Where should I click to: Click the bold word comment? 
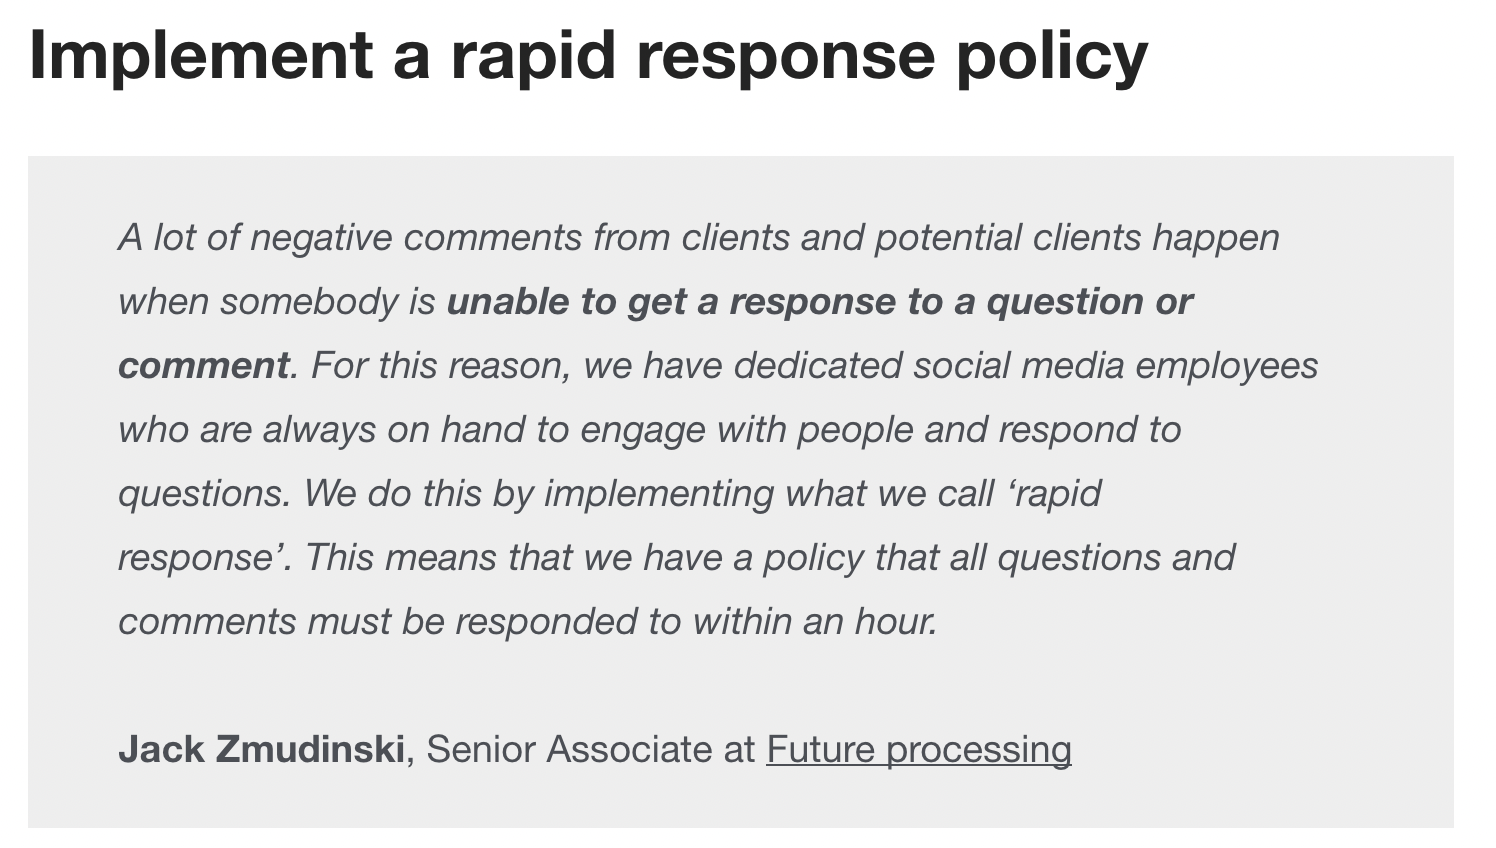pos(203,365)
